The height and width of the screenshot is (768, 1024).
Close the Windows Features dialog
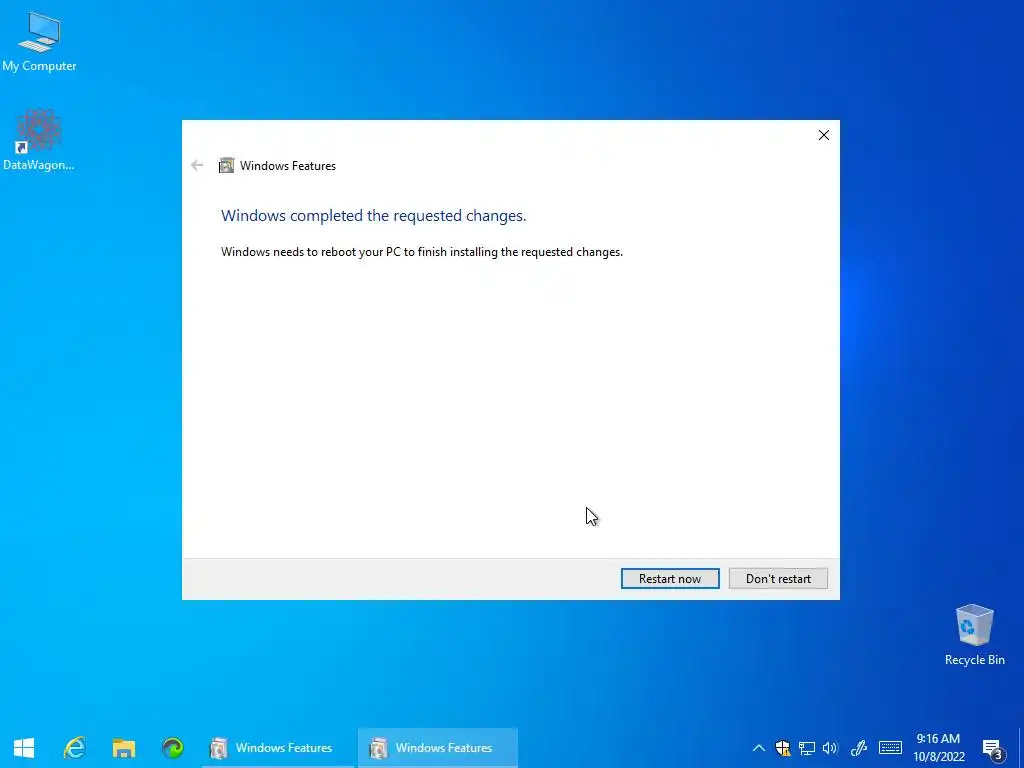tap(824, 135)
